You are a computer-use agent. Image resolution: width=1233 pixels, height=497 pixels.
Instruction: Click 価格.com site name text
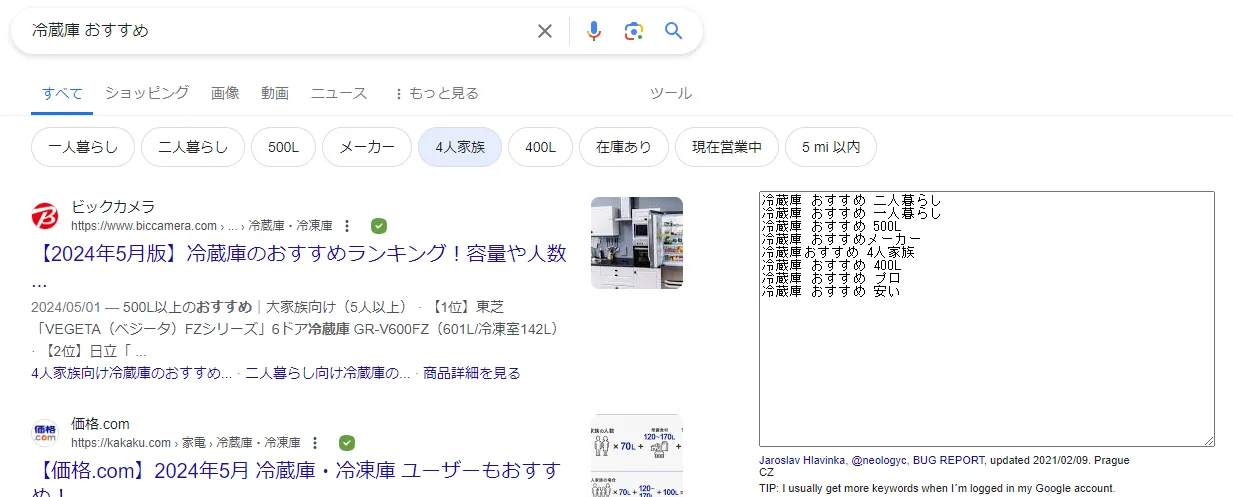point(100,424)
